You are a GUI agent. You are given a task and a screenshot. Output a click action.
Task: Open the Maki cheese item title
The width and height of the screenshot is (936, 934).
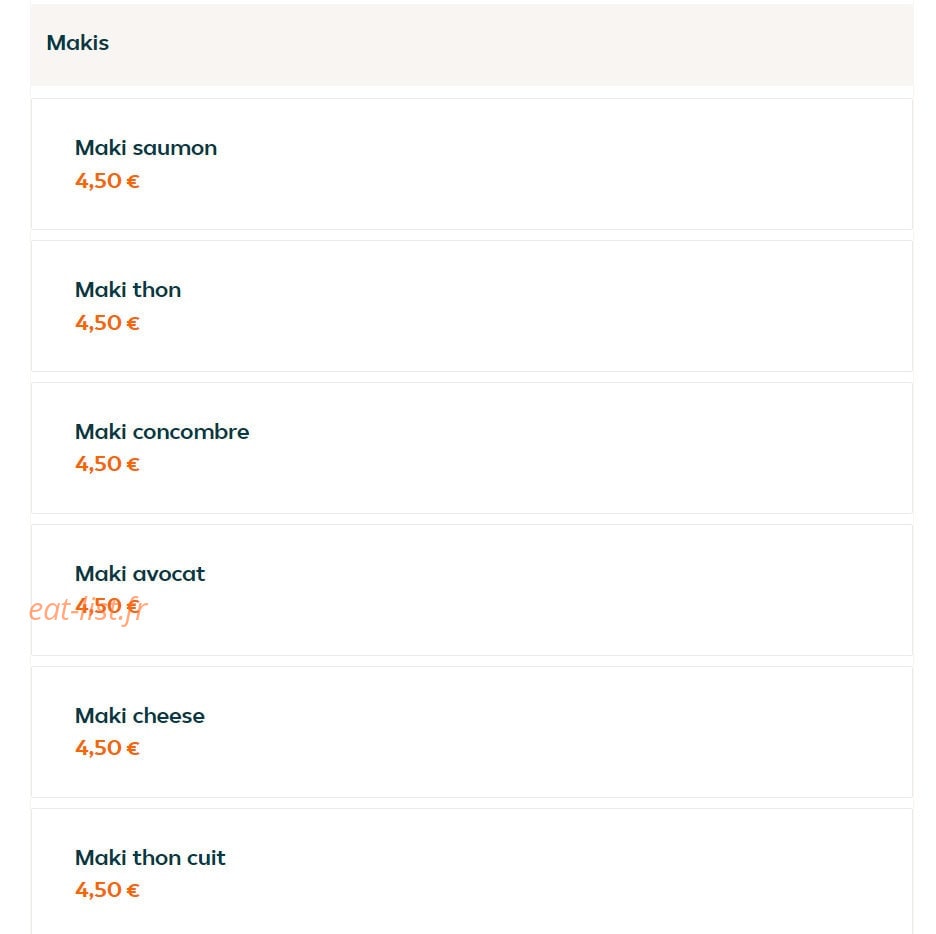140,716
